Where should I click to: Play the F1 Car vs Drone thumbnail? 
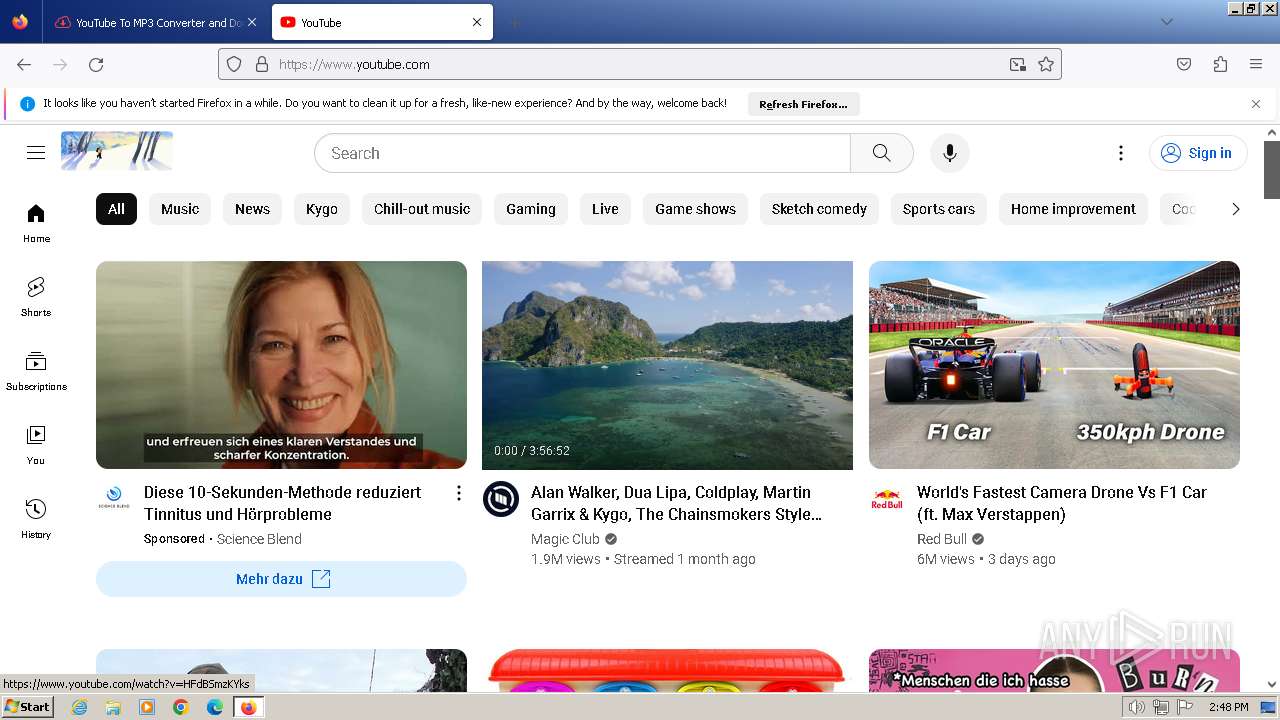point(1054,365)
